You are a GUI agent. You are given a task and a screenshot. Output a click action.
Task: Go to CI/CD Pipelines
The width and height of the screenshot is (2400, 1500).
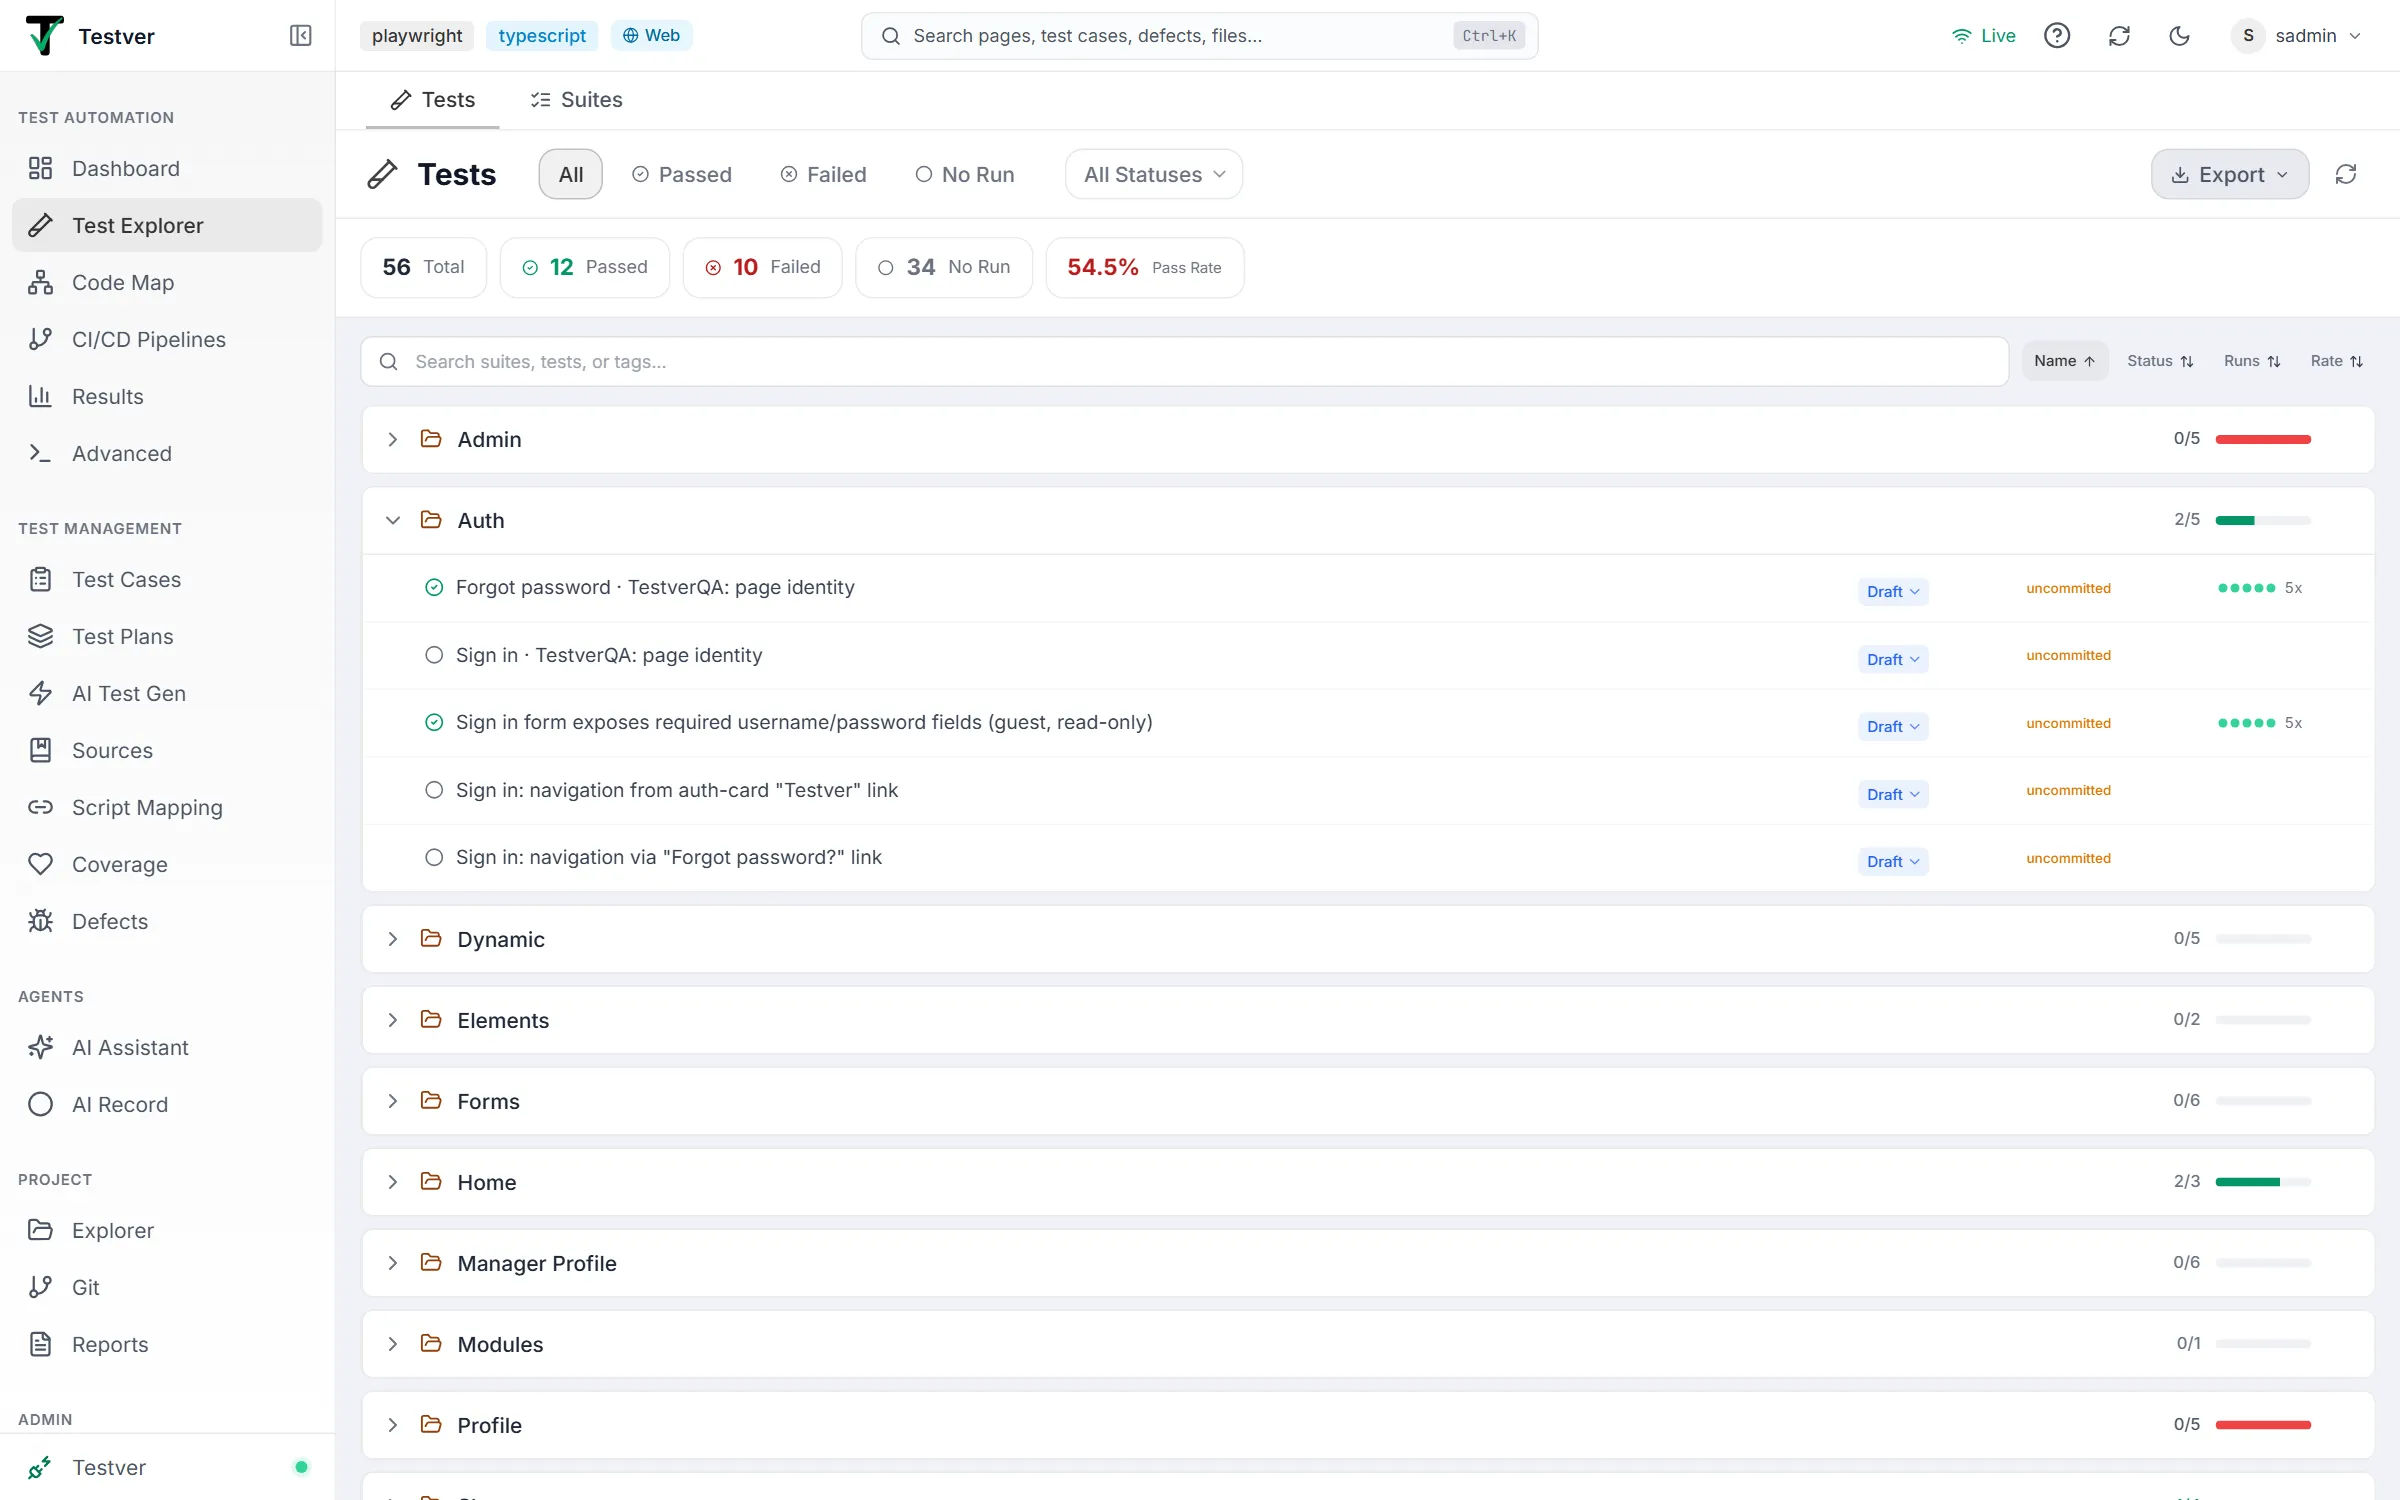coord(167,339)
